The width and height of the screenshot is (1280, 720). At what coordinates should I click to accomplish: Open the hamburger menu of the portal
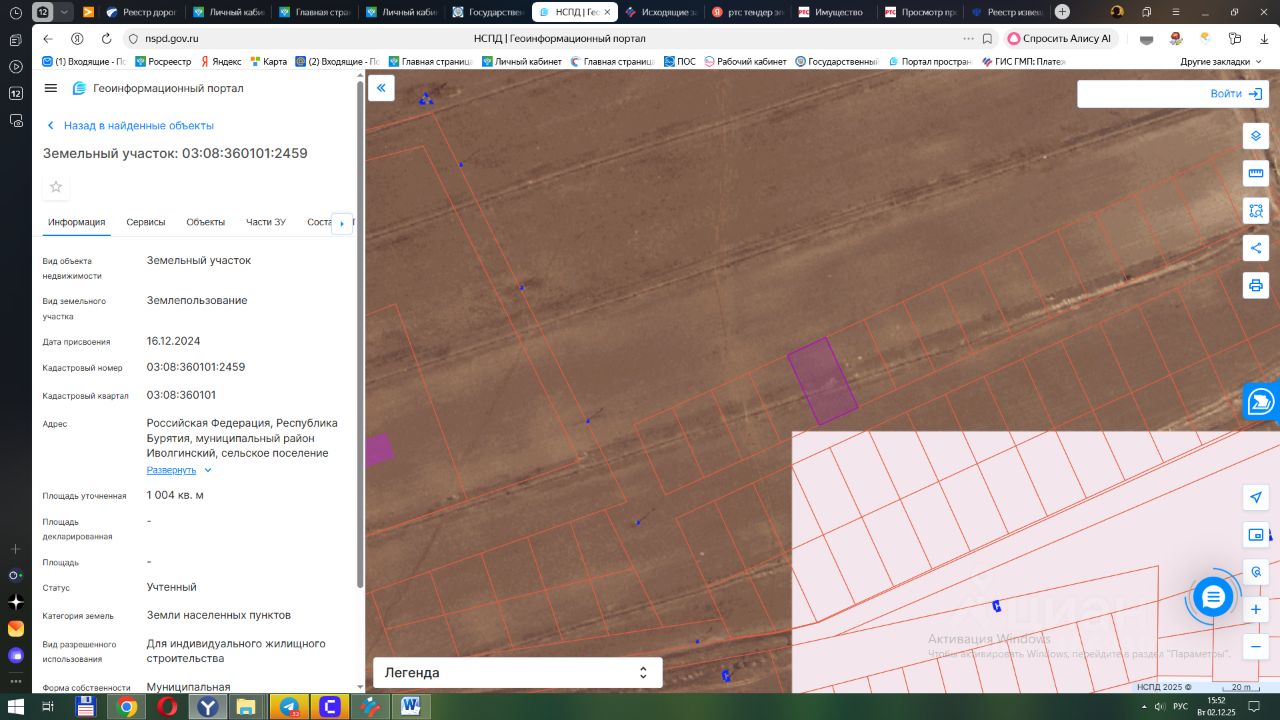click(51, 88)
